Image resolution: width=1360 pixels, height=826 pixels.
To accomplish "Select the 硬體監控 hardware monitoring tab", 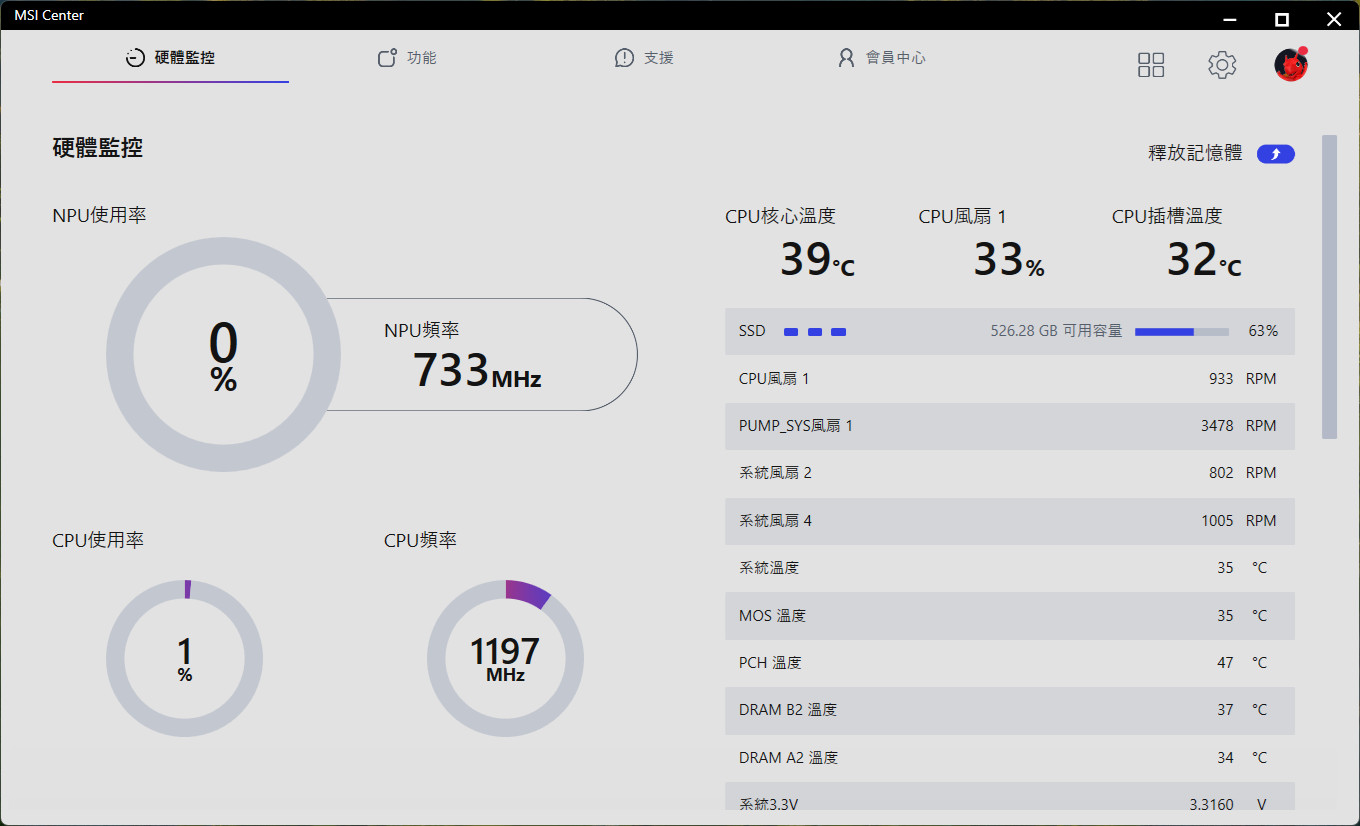I will [x=170, y=58].
